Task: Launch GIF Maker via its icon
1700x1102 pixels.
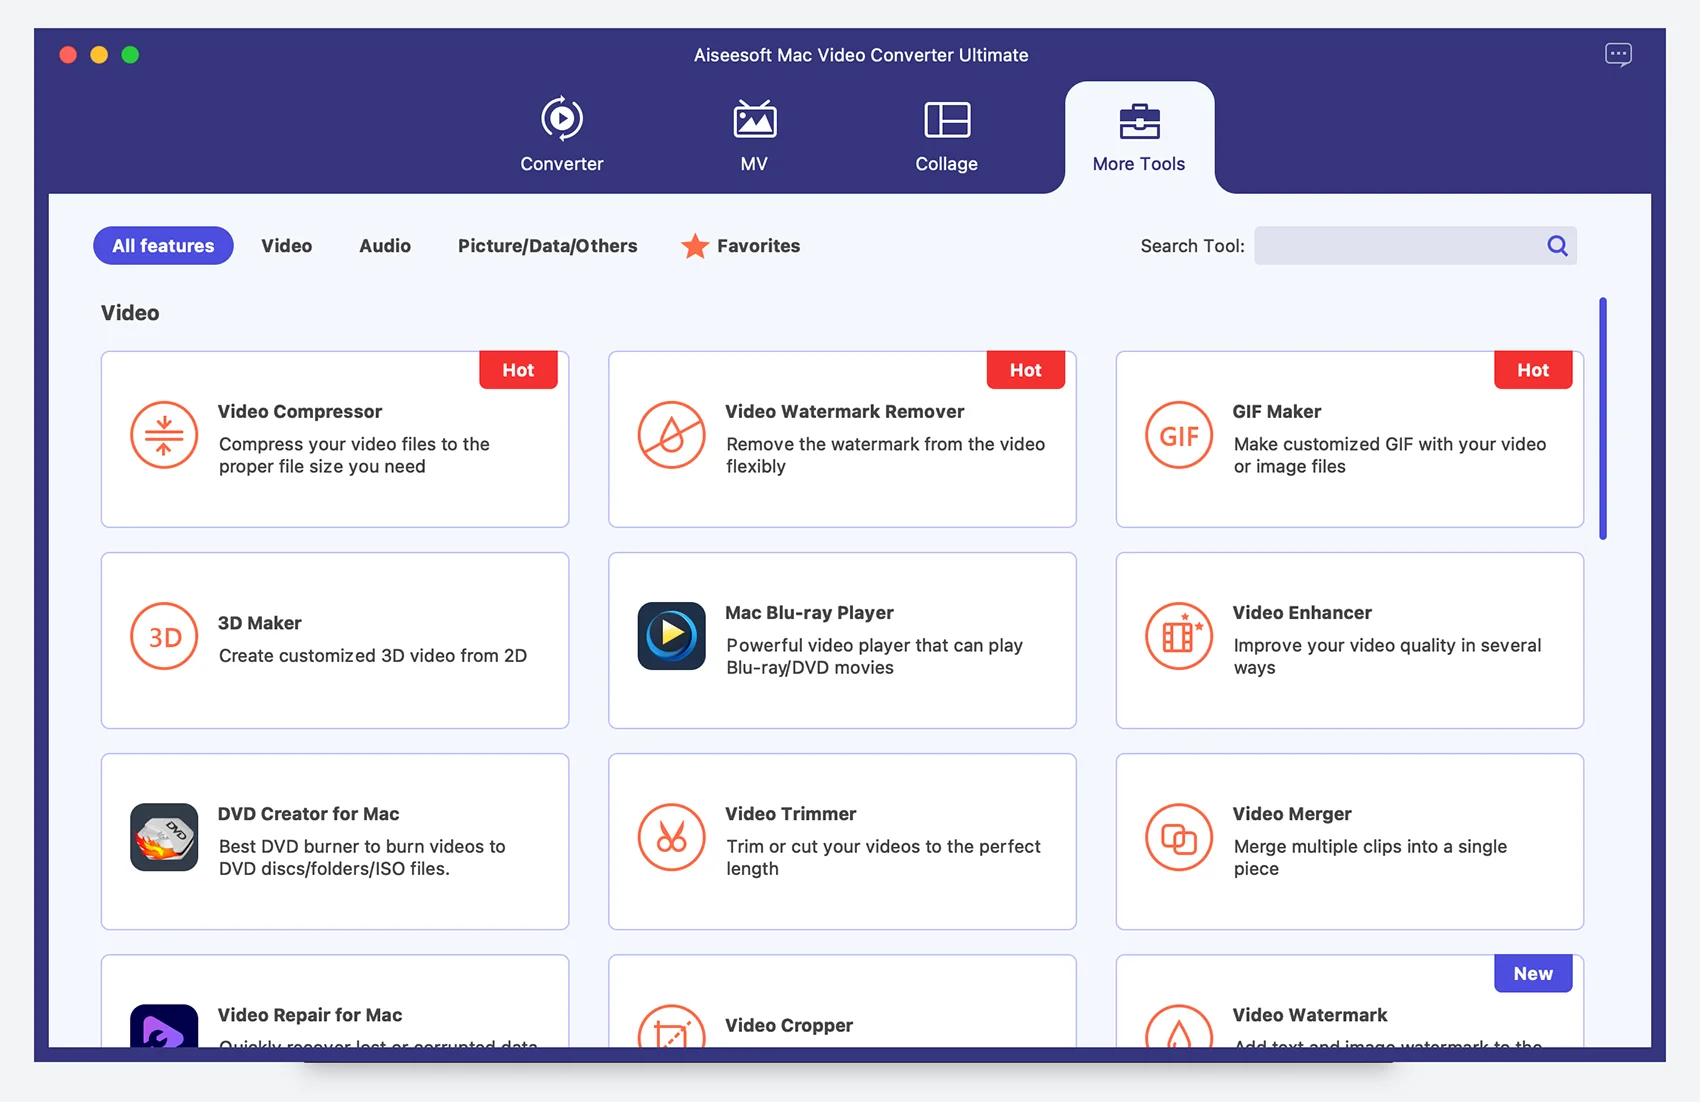Action: pos(1178,436)
